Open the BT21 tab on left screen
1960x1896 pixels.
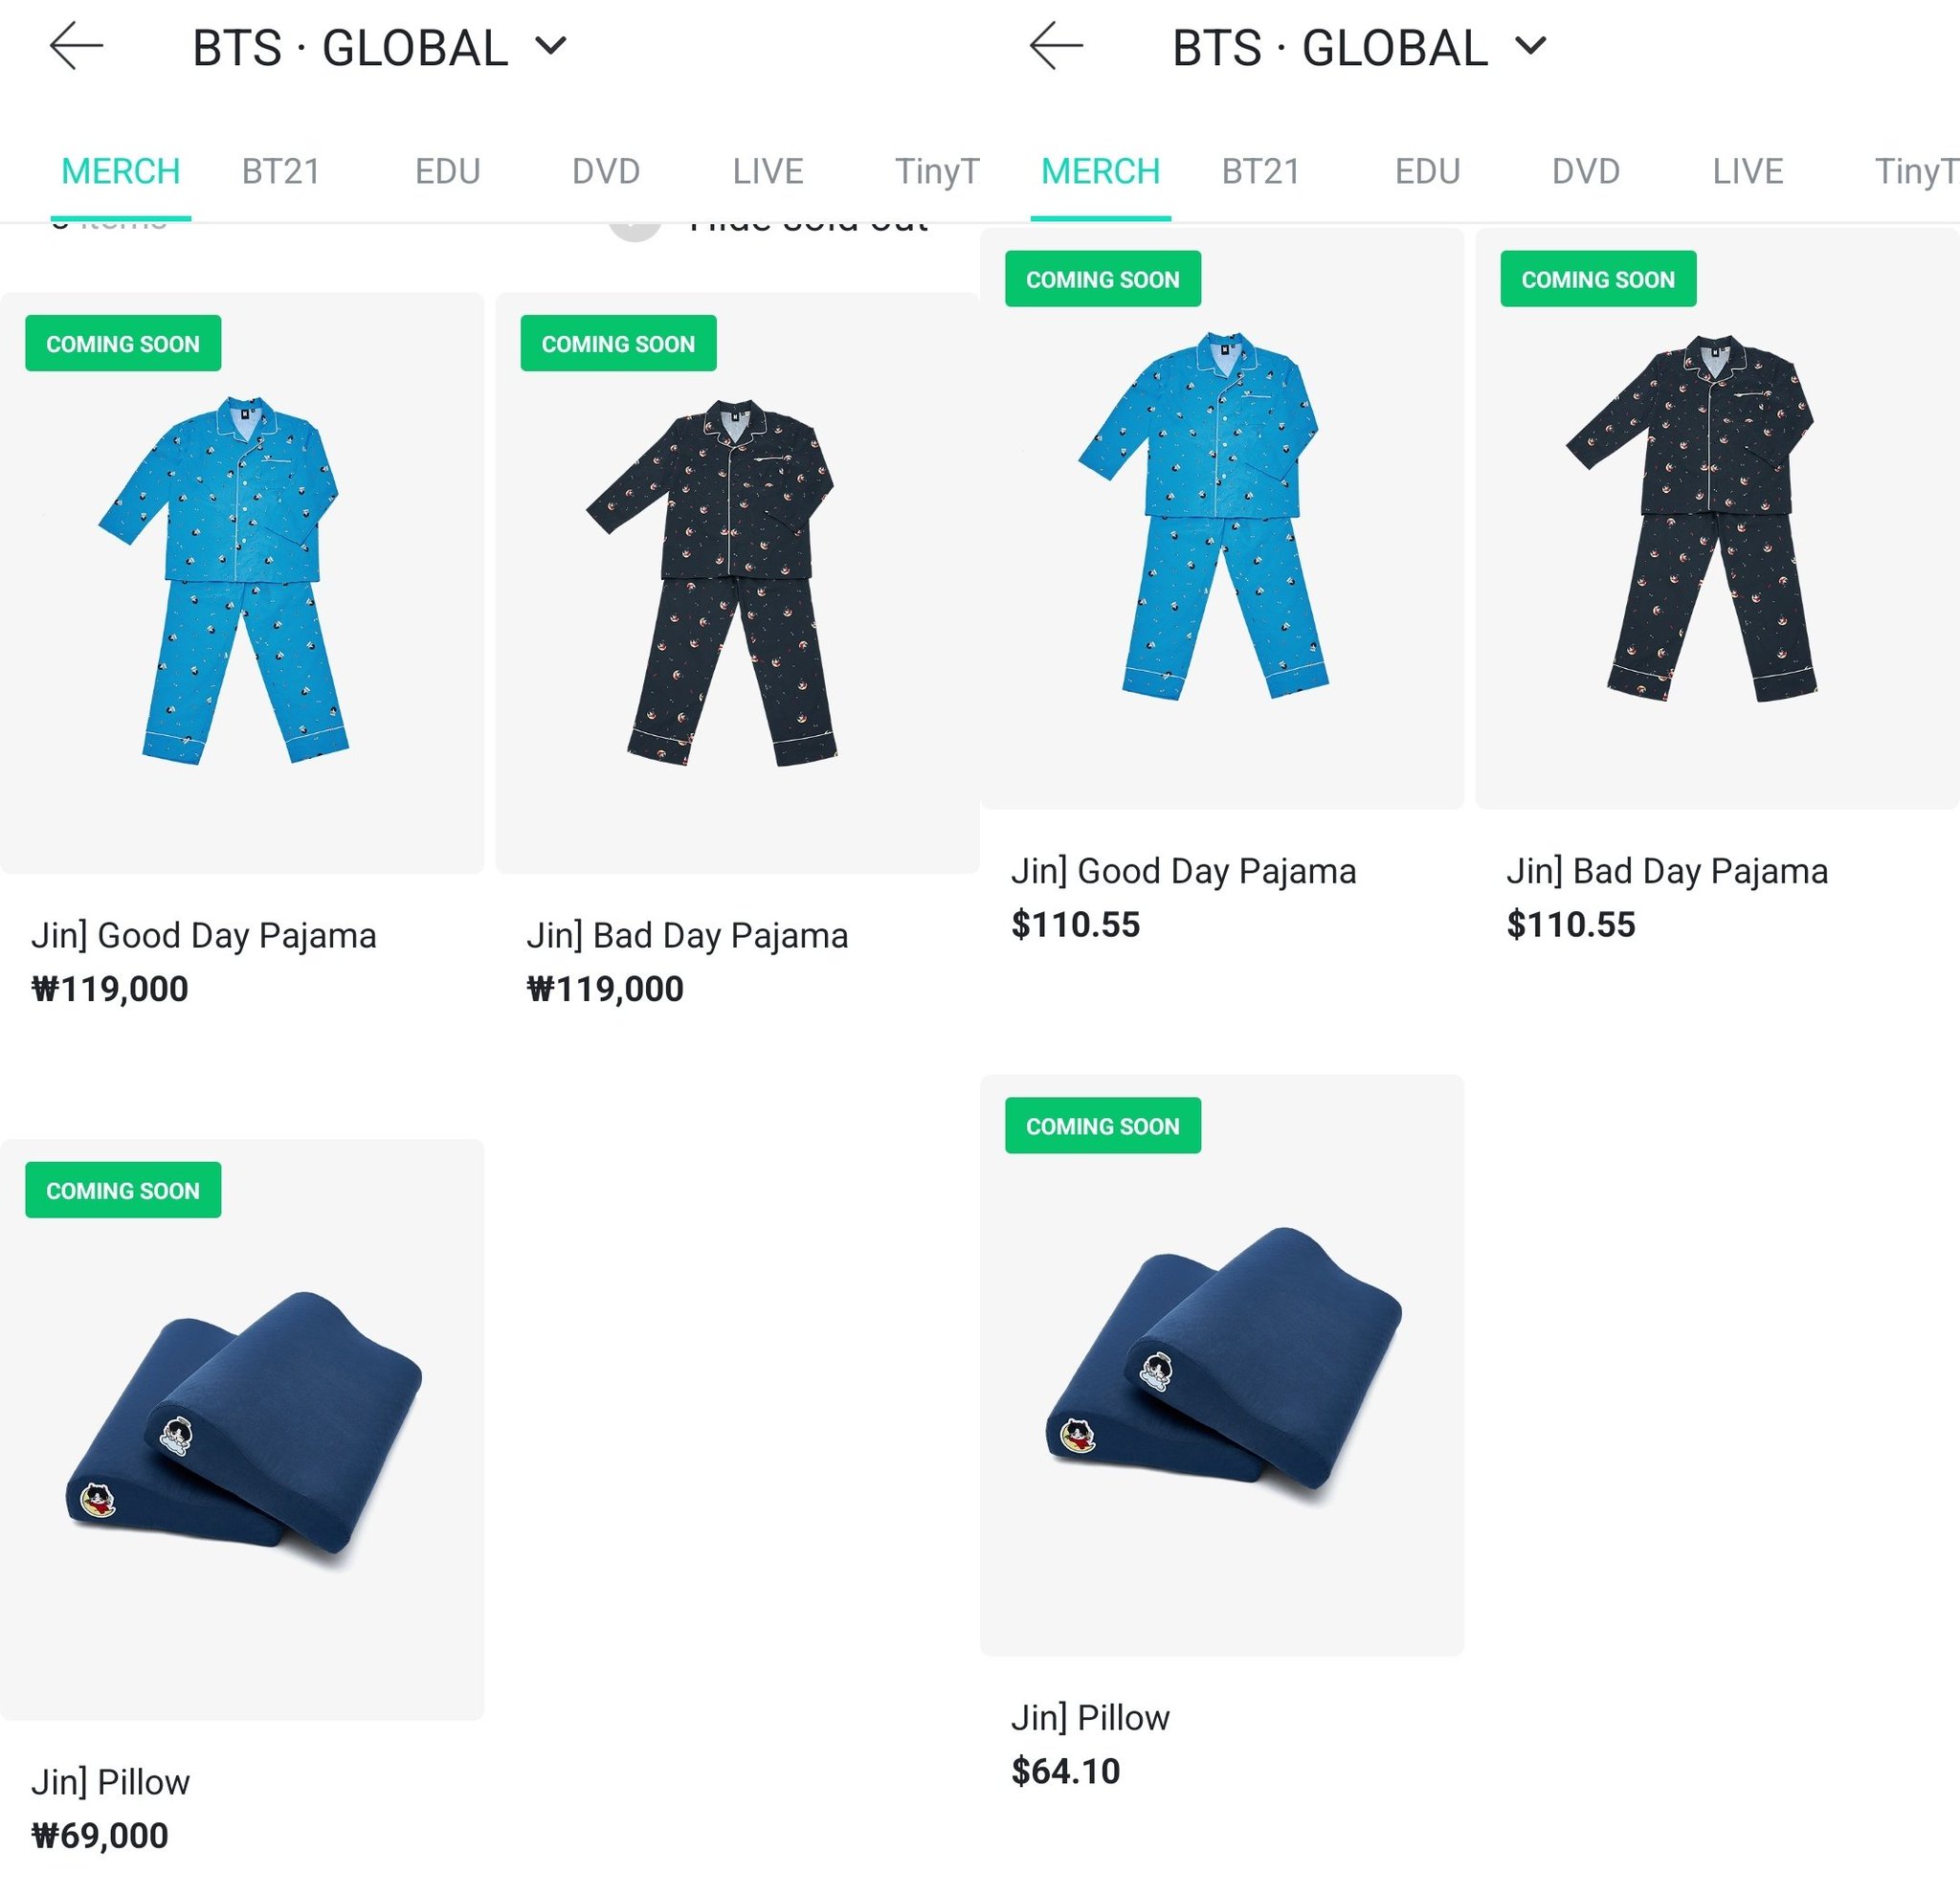click(281, 171)
